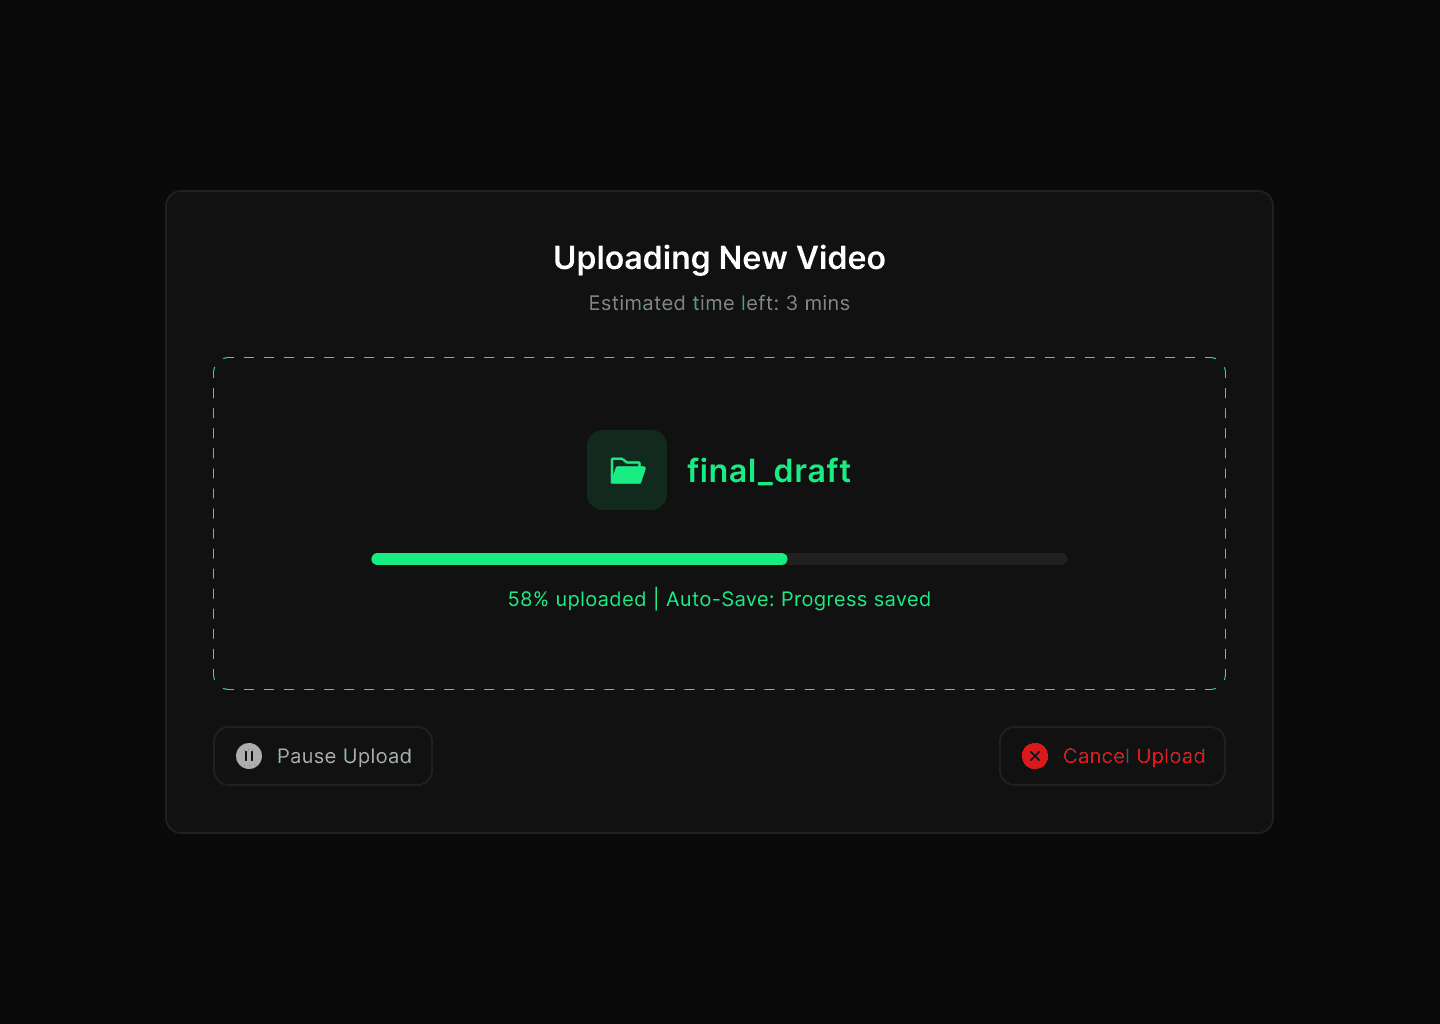Screen dimensions: 1440x1024
Task: Click the gray pause circle icon
Action: tap(249, 756)
